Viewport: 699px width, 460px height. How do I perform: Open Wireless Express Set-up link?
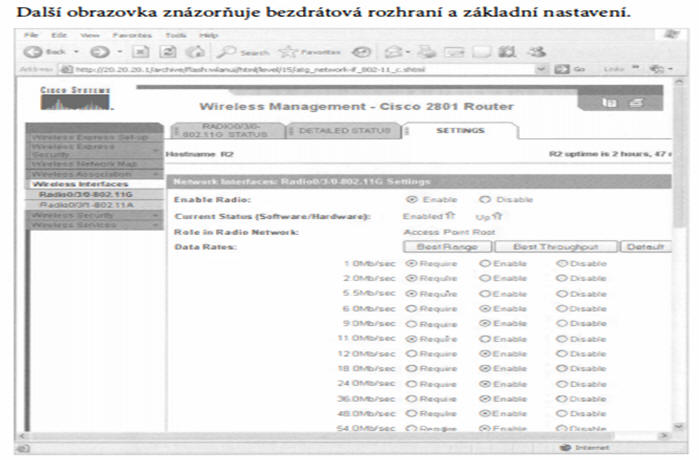pos(90,137)
